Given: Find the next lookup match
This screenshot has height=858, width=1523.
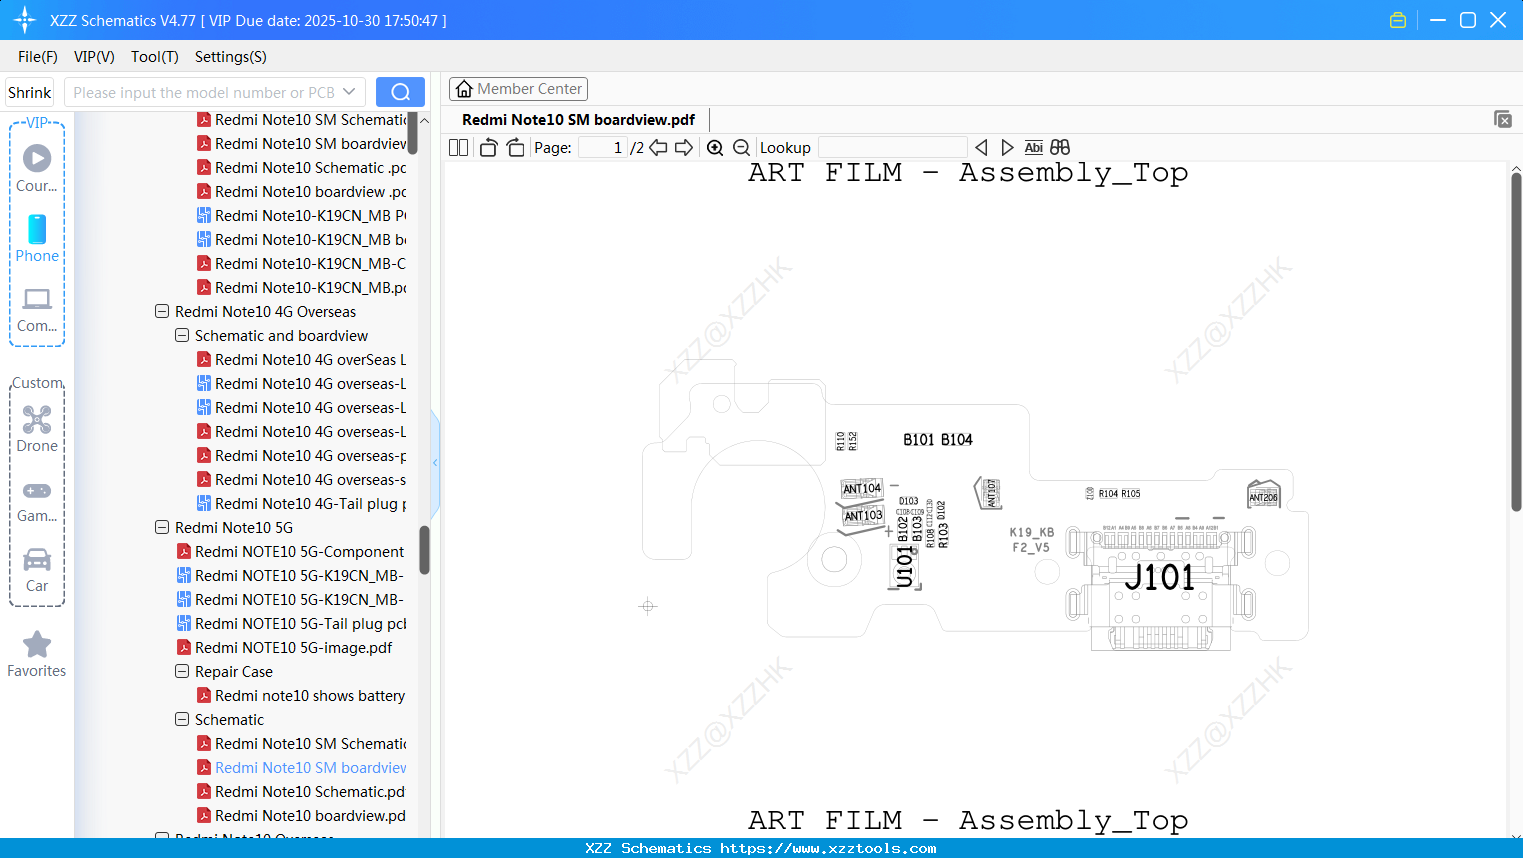Looking at the screenshot, I should 1007,148.
